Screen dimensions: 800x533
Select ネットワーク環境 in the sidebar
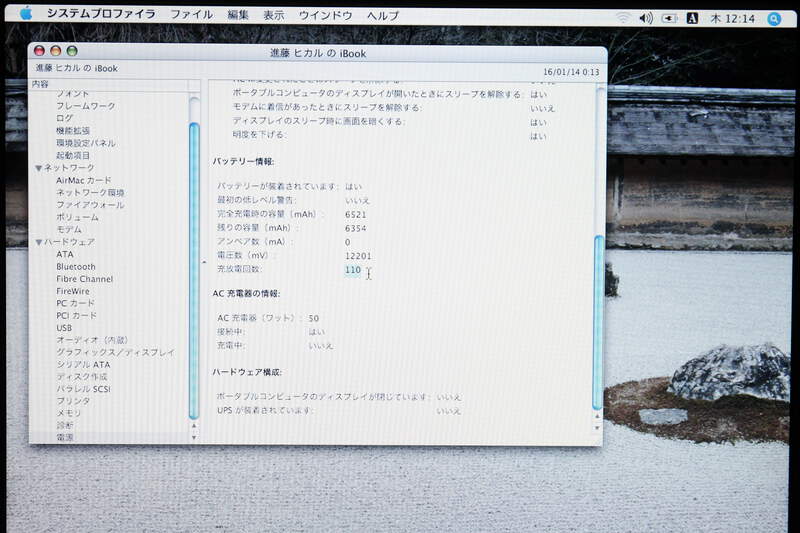pyautogui.click(x=90, y=192)
